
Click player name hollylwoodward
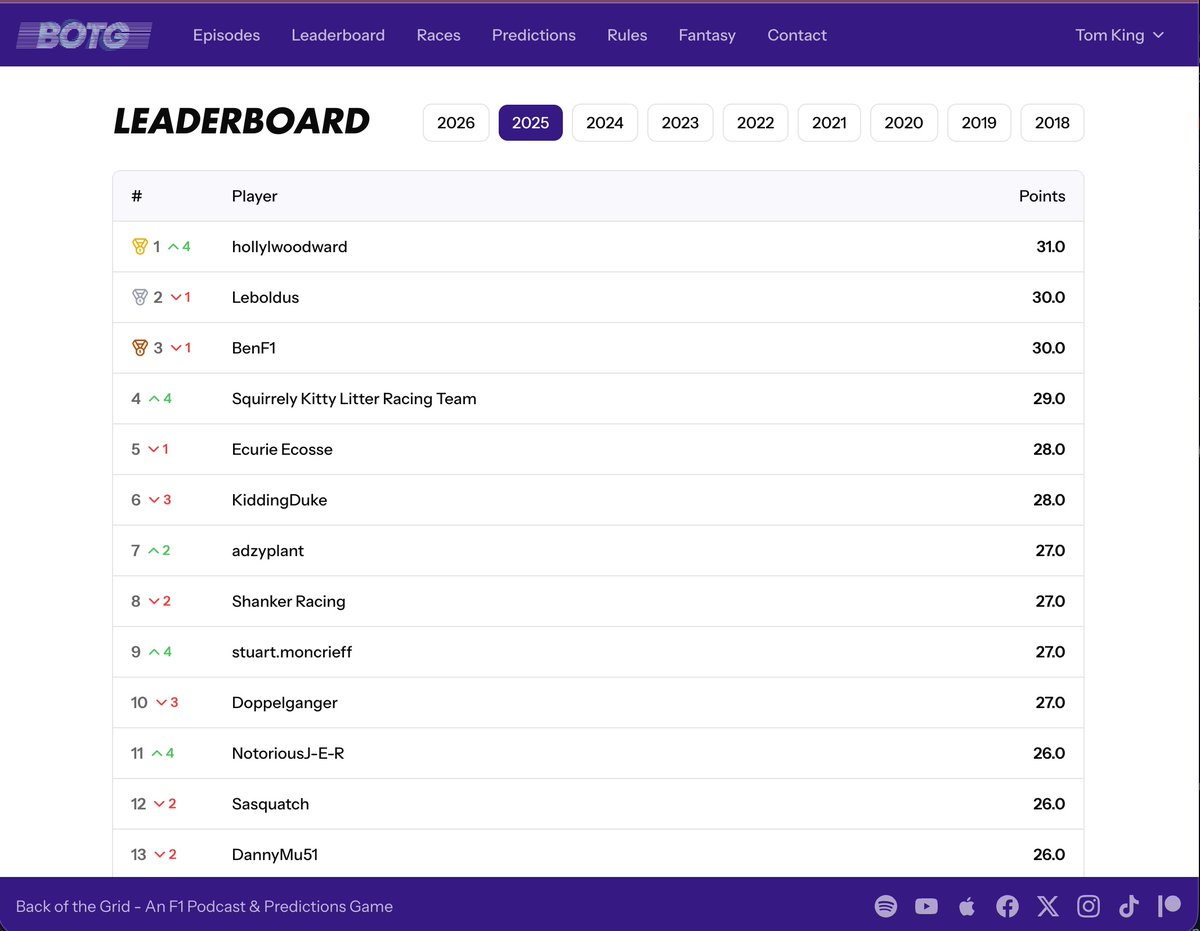(290, 246)
